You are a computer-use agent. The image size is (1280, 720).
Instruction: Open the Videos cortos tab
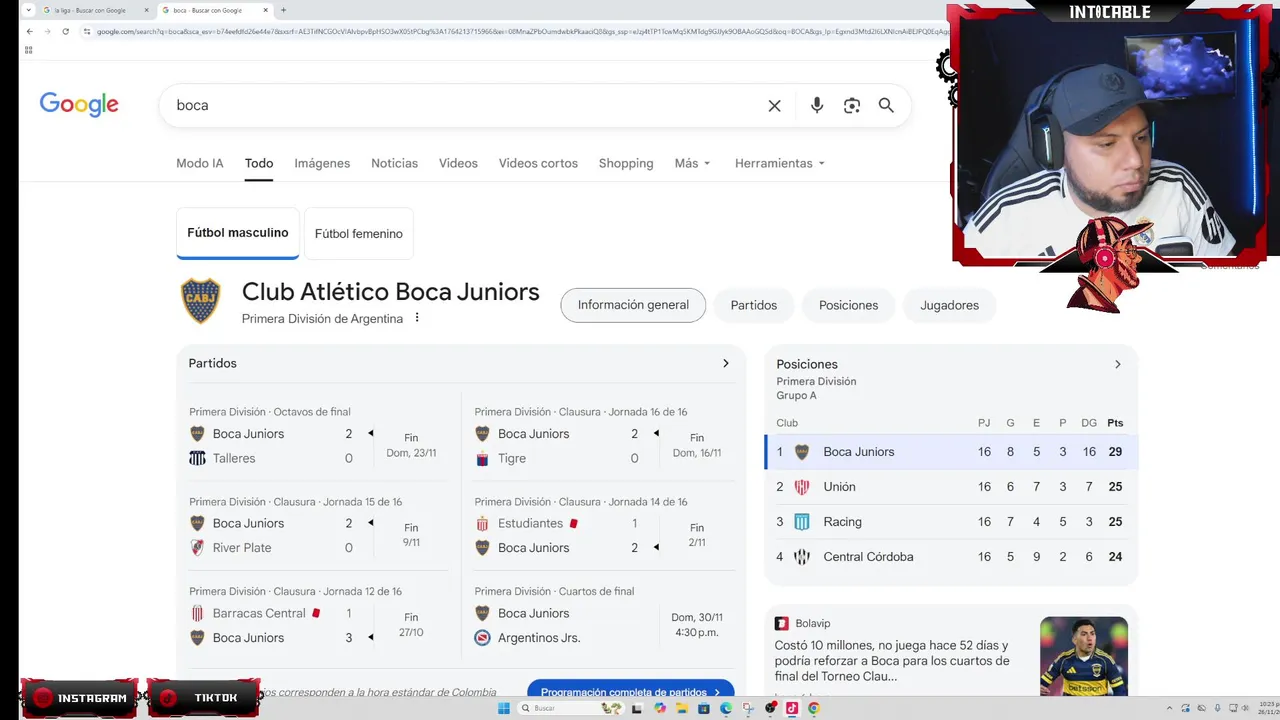[538, 163]
